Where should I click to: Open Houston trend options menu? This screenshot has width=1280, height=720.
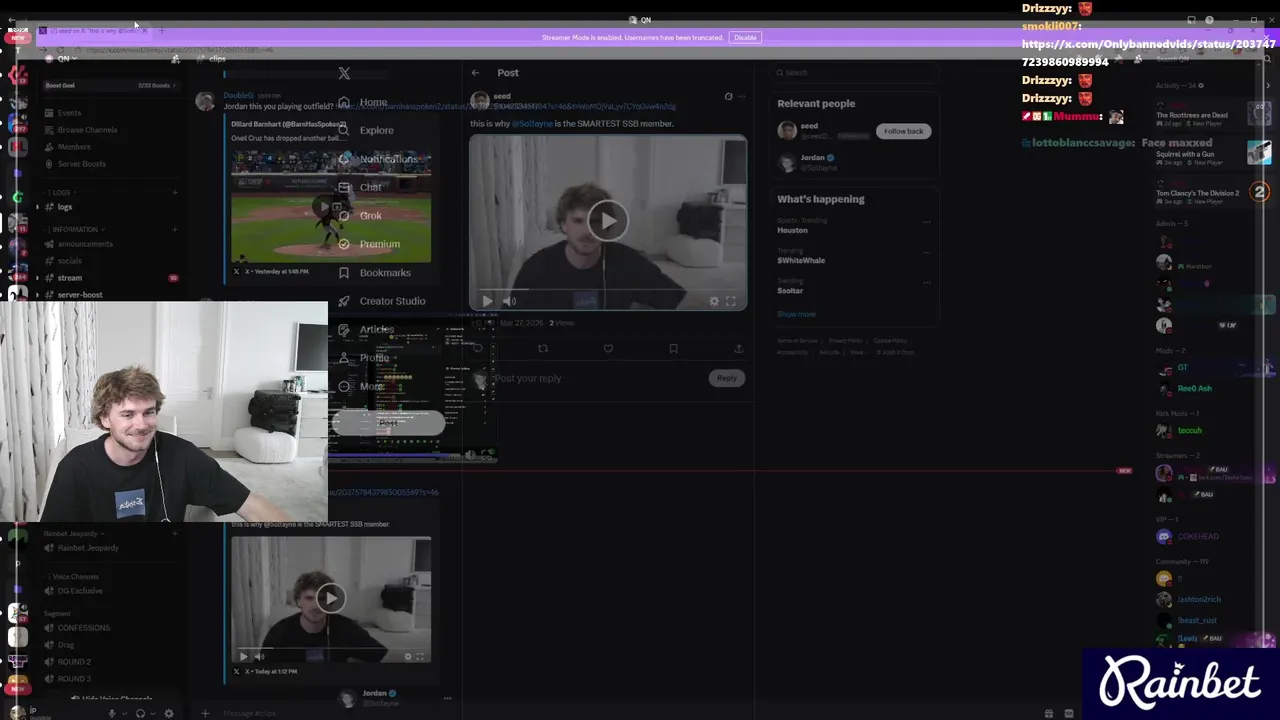tap(927, 222)
